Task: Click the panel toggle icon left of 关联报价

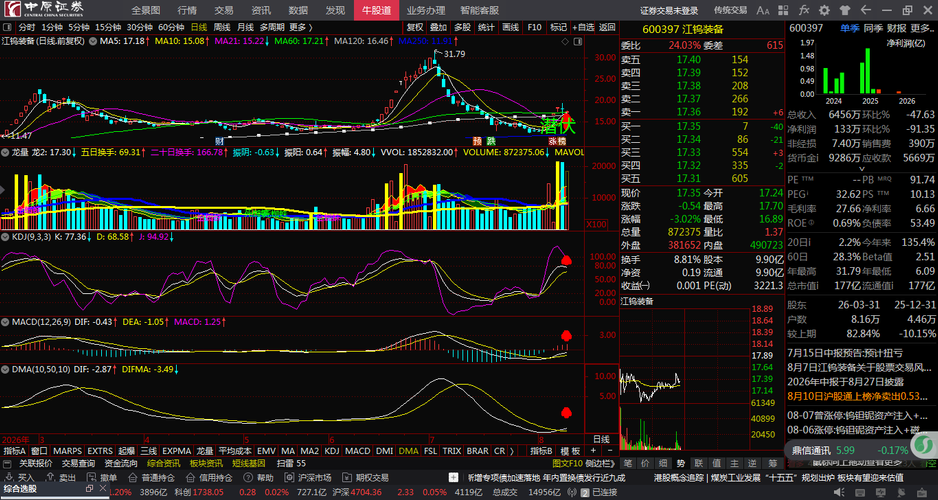Action: 7,464
